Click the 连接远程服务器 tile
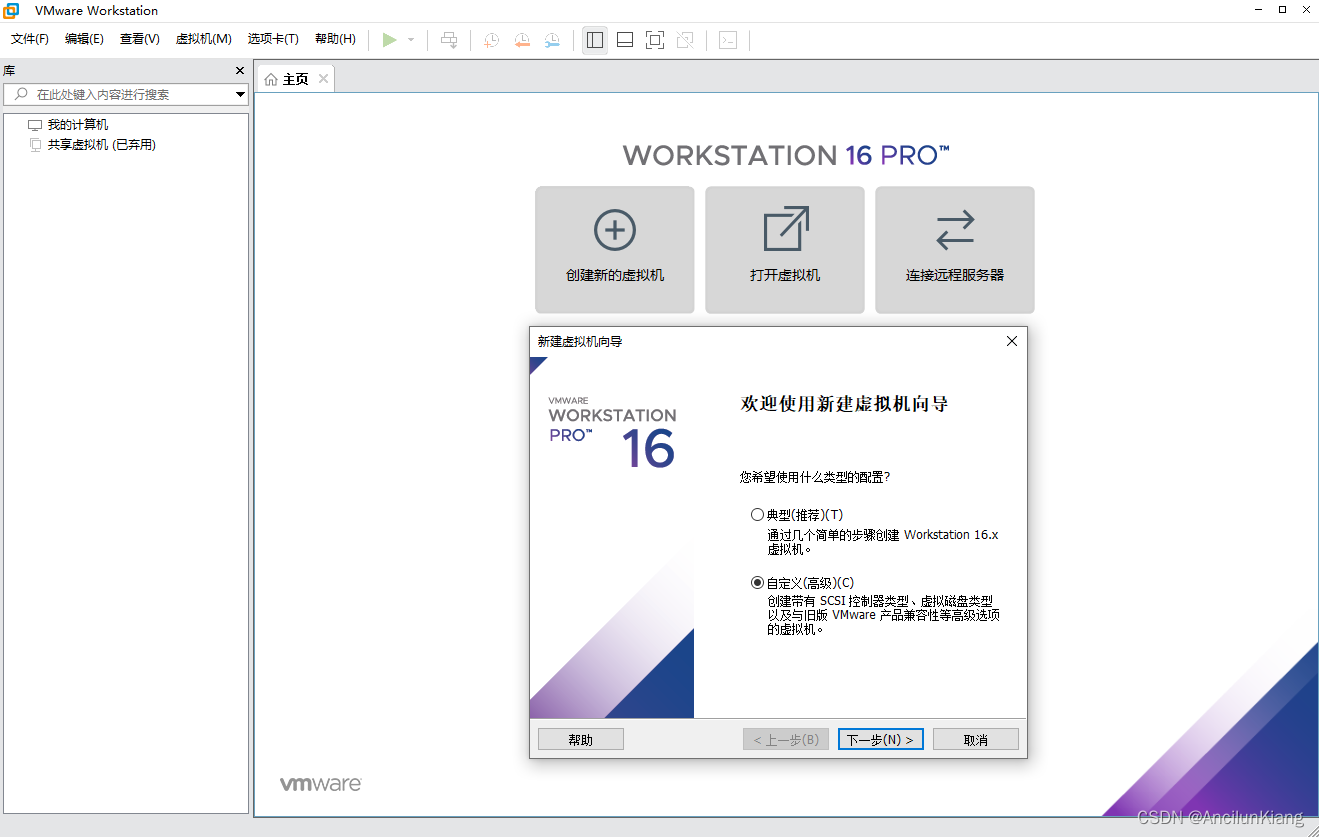This screenshot has width=1319, height=837. pos(955,250)
